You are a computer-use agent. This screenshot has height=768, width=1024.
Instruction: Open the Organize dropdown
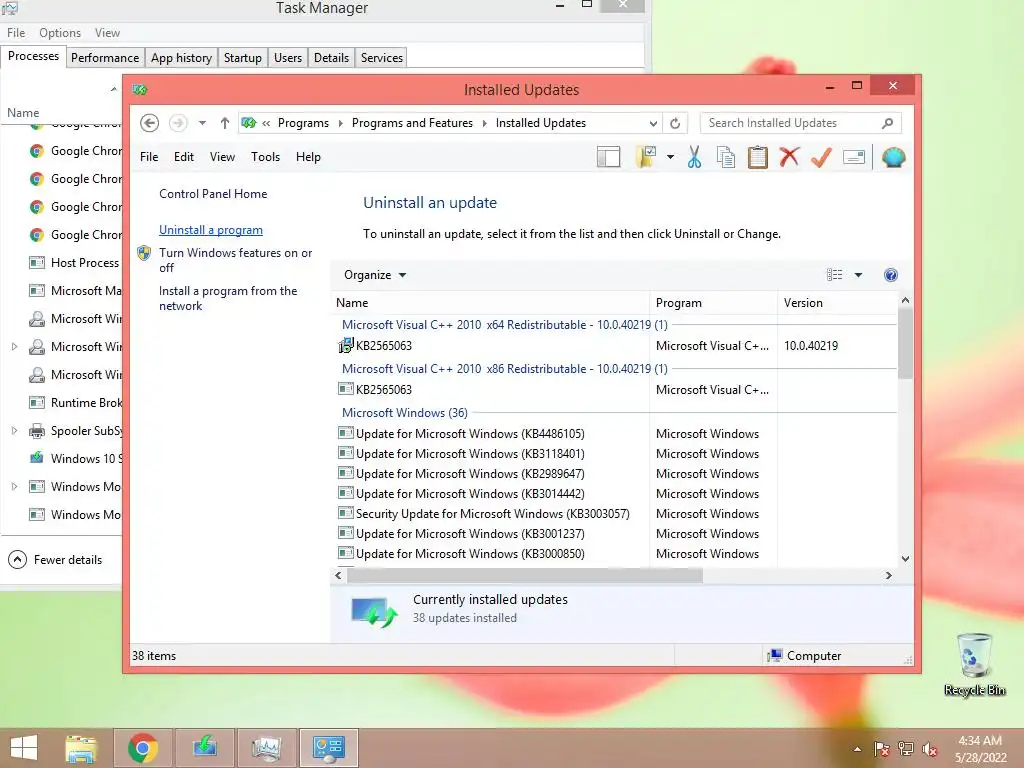pos(375,275)
